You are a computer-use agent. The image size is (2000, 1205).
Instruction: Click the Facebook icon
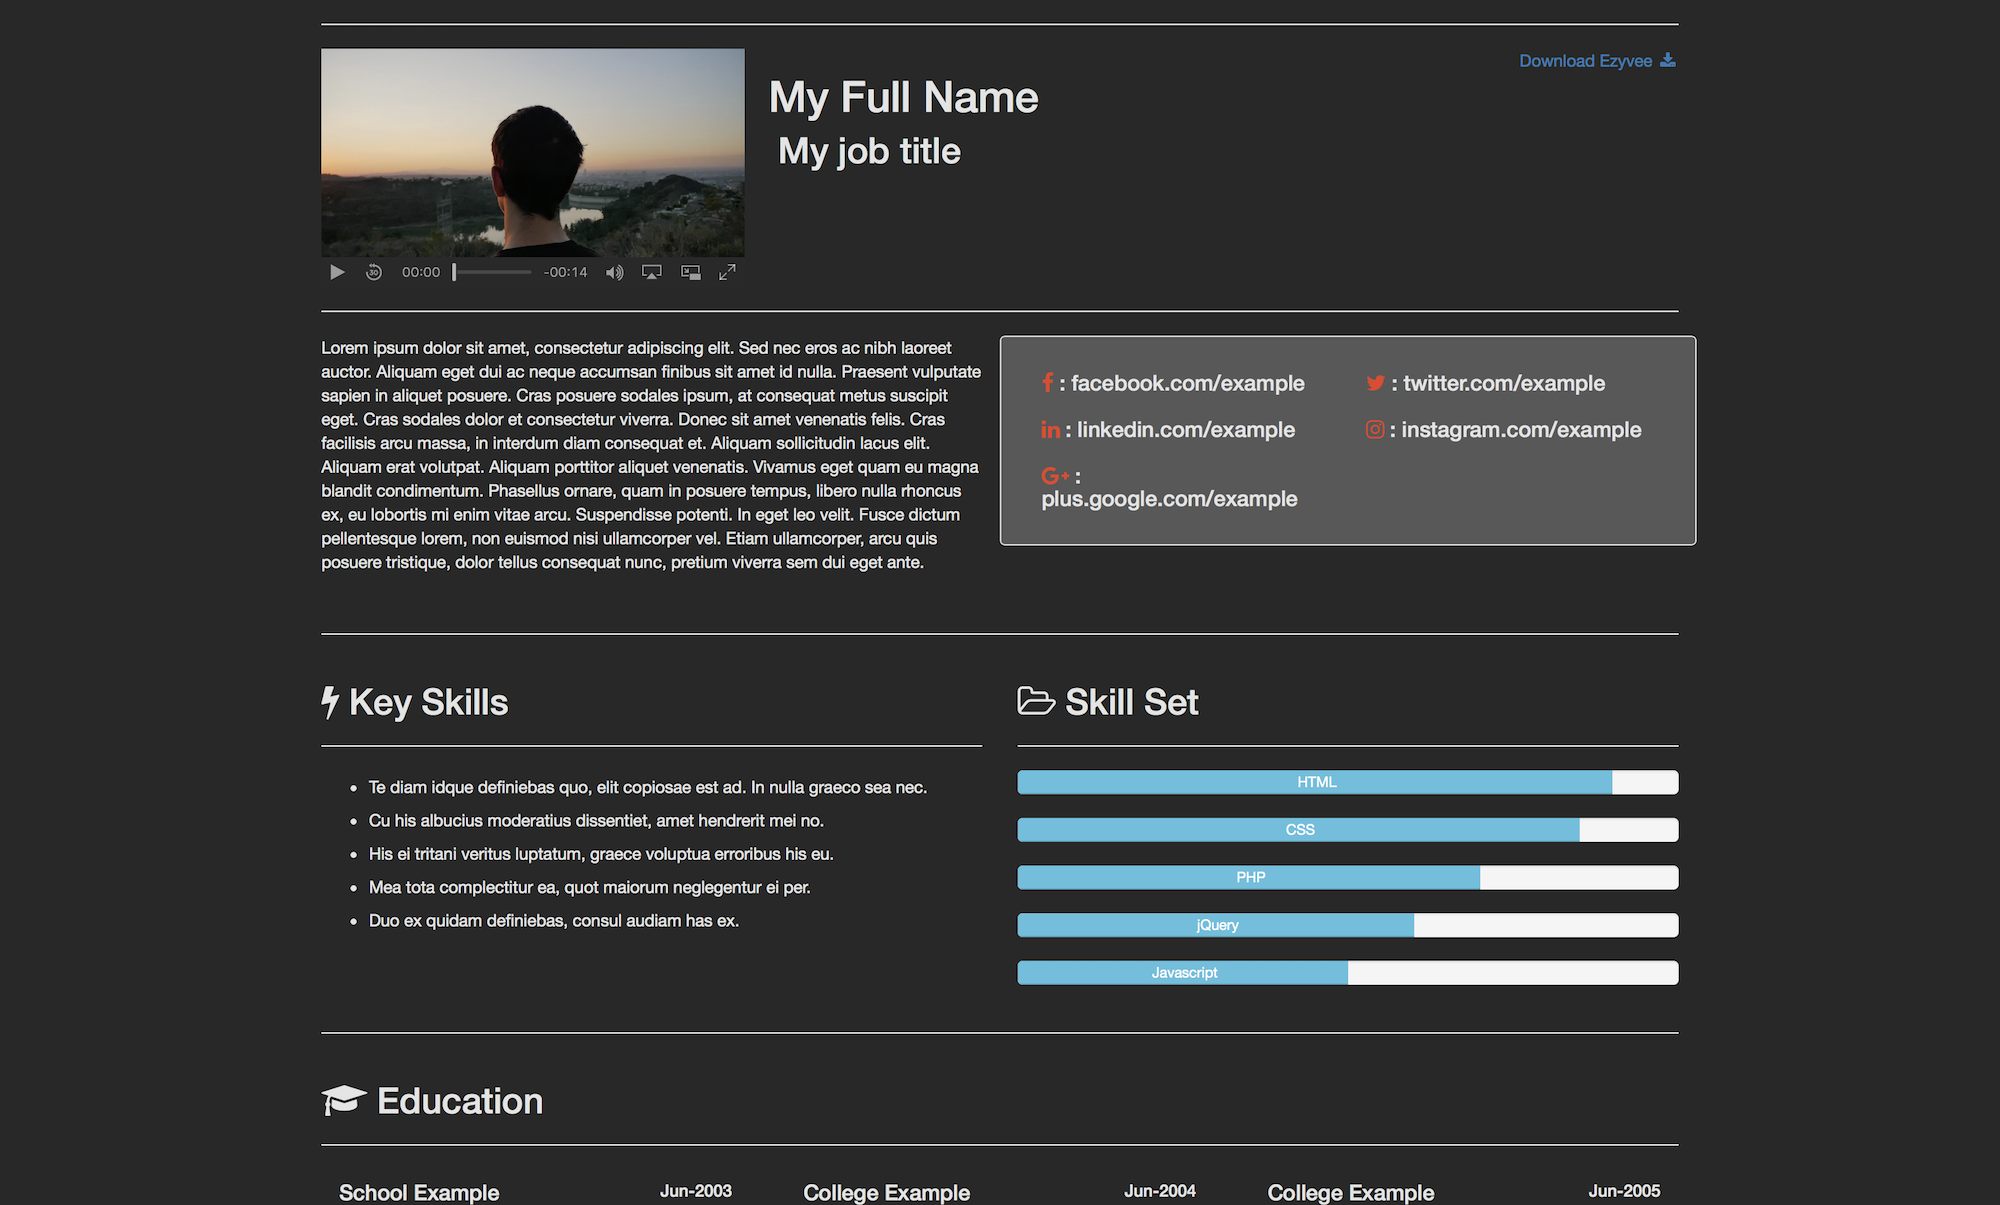click(1047, 383)
